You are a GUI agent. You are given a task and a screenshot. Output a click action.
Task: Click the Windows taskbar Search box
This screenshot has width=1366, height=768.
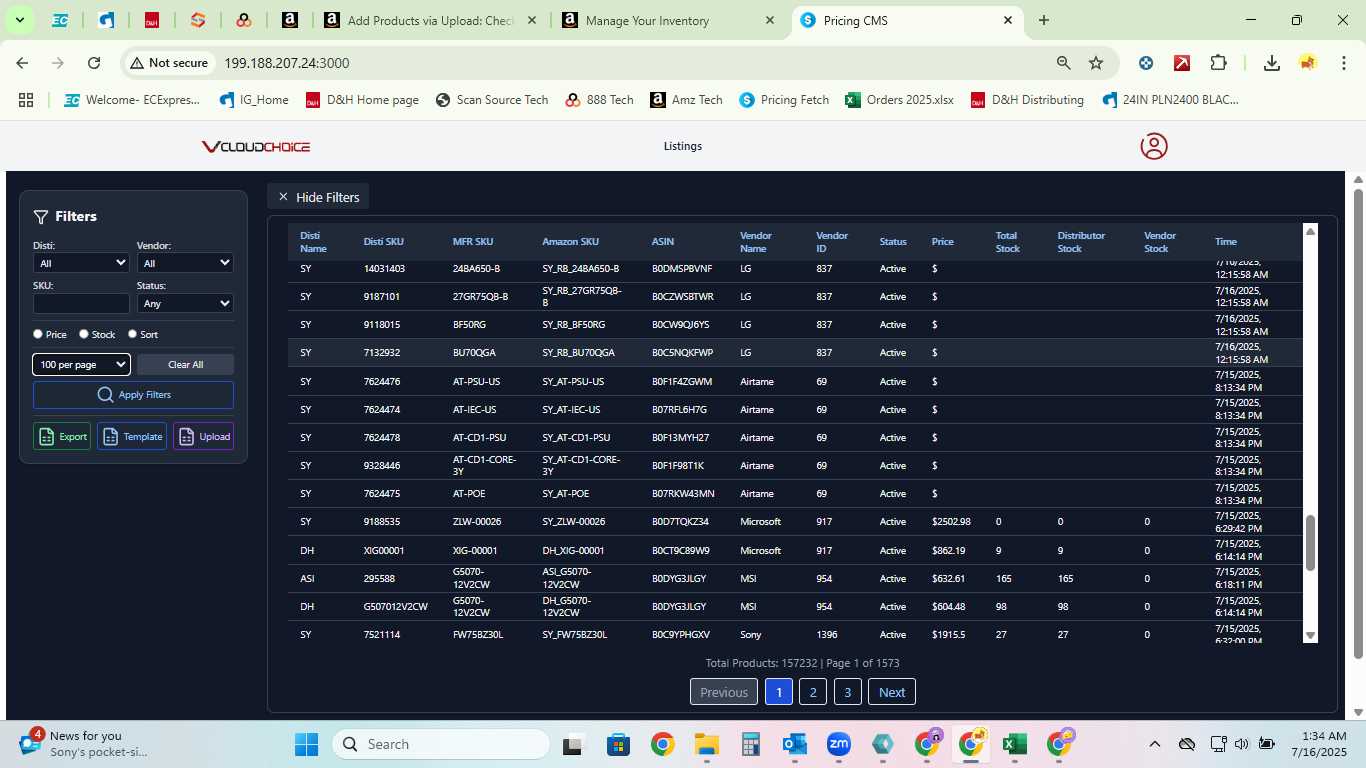point(440,744)
